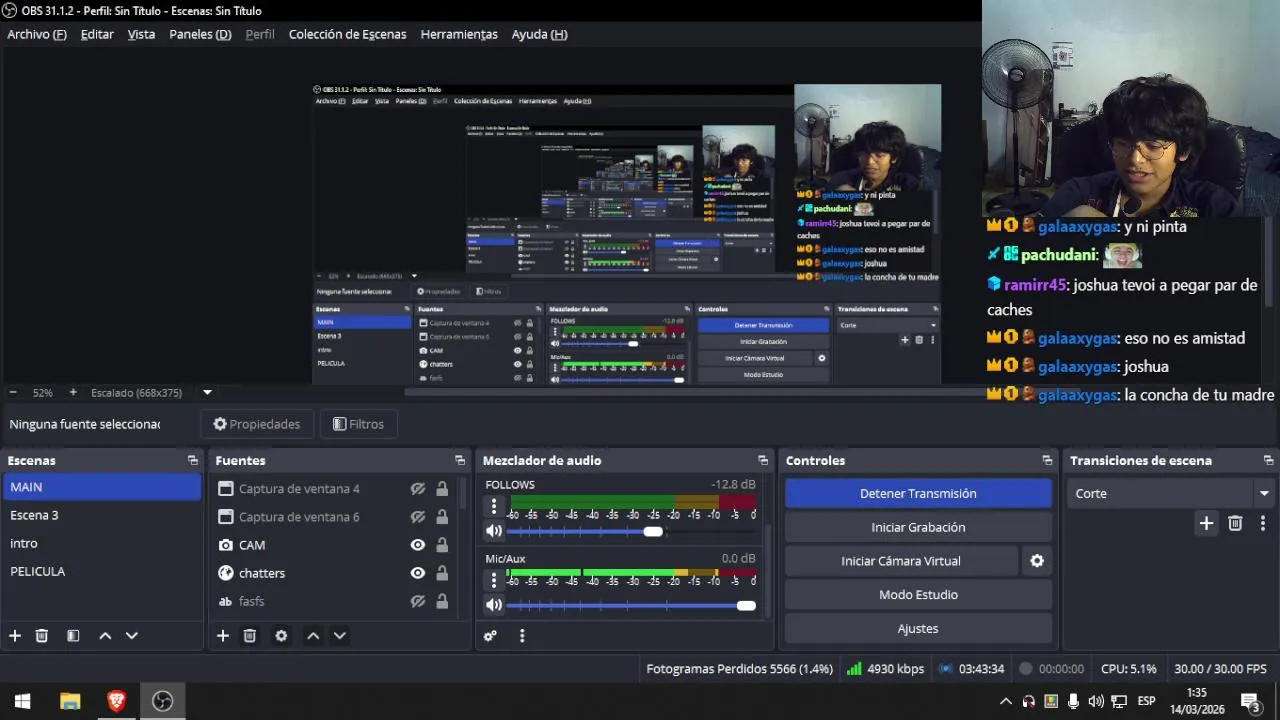Show Captura de ventana 6 source

pos(418,517)
